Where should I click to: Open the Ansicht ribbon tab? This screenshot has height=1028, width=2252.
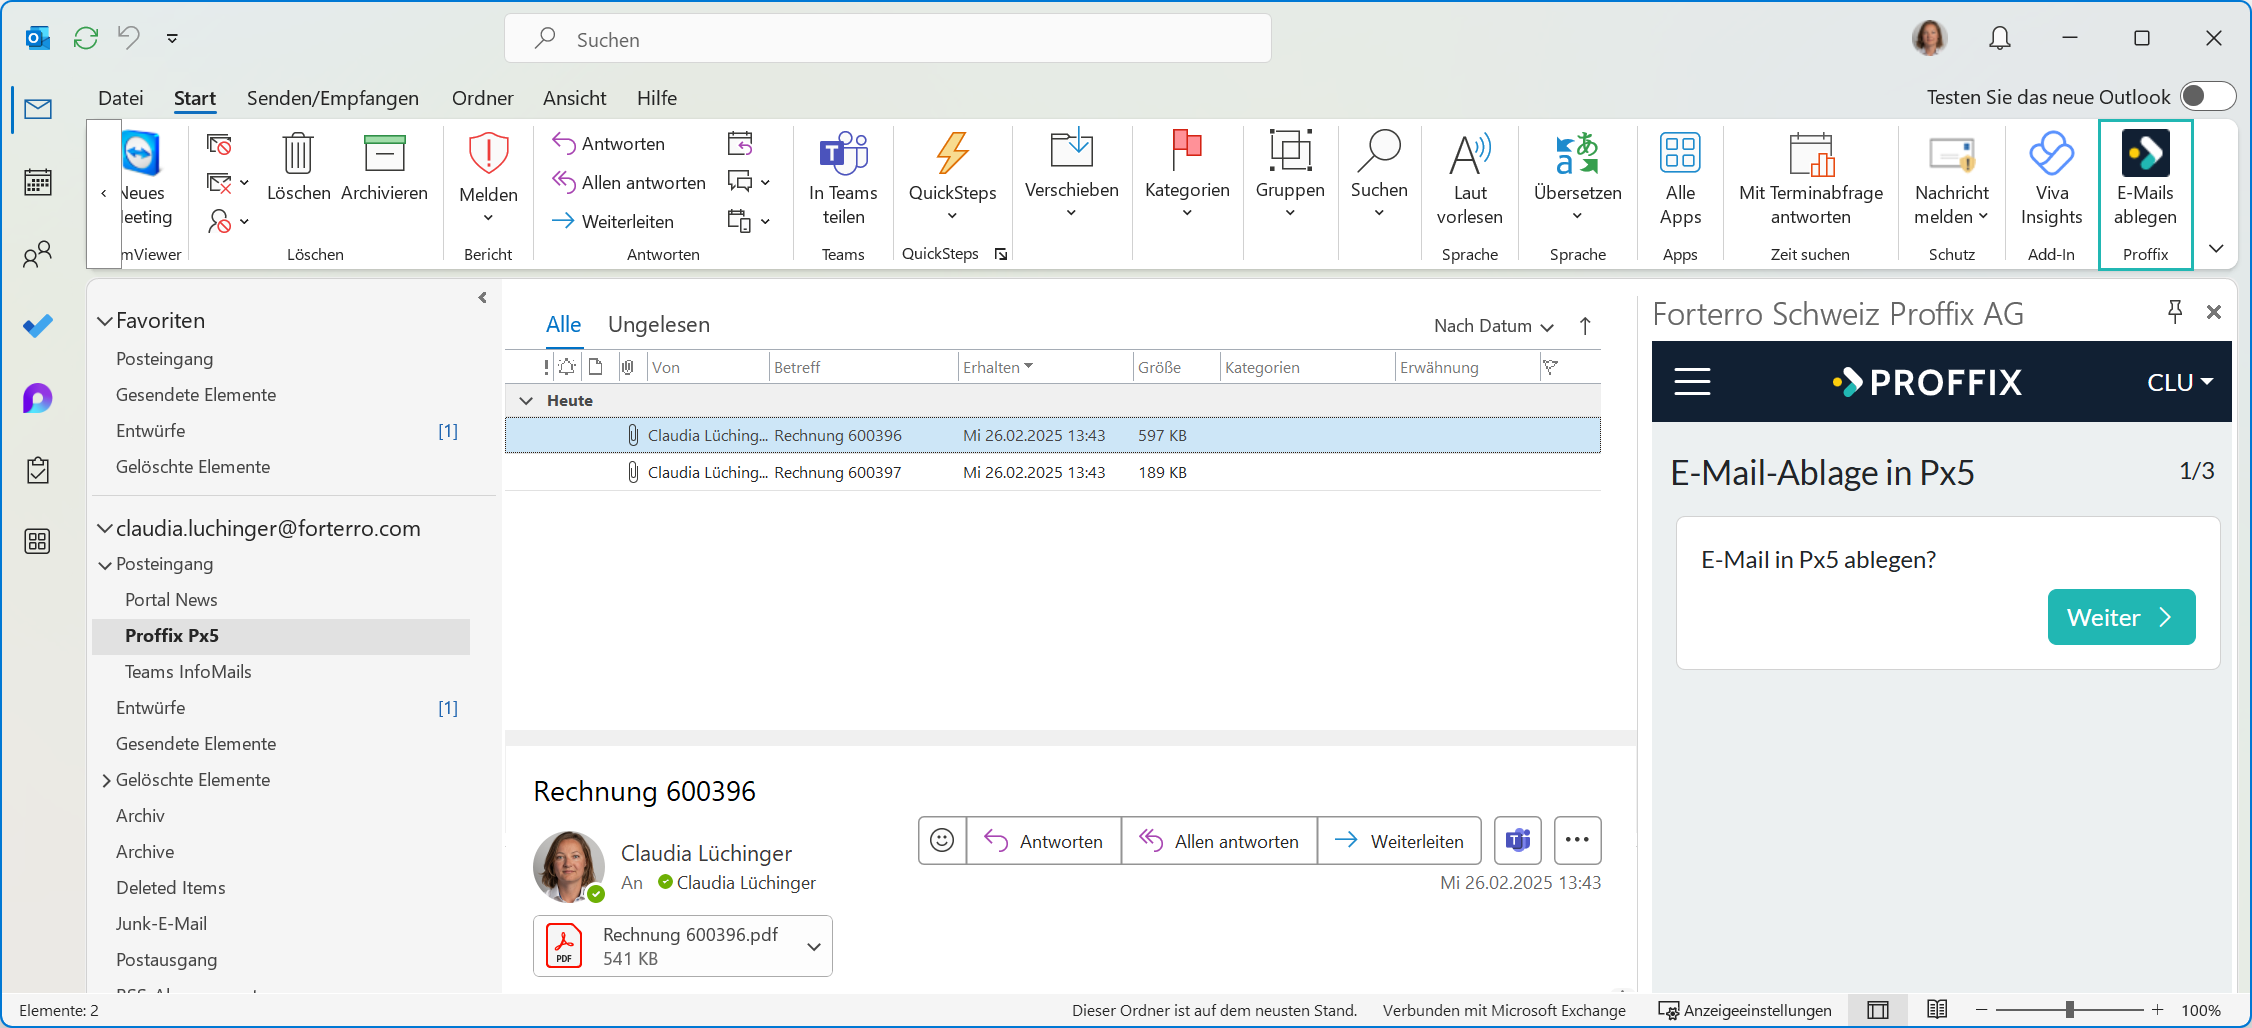[574, 98]
